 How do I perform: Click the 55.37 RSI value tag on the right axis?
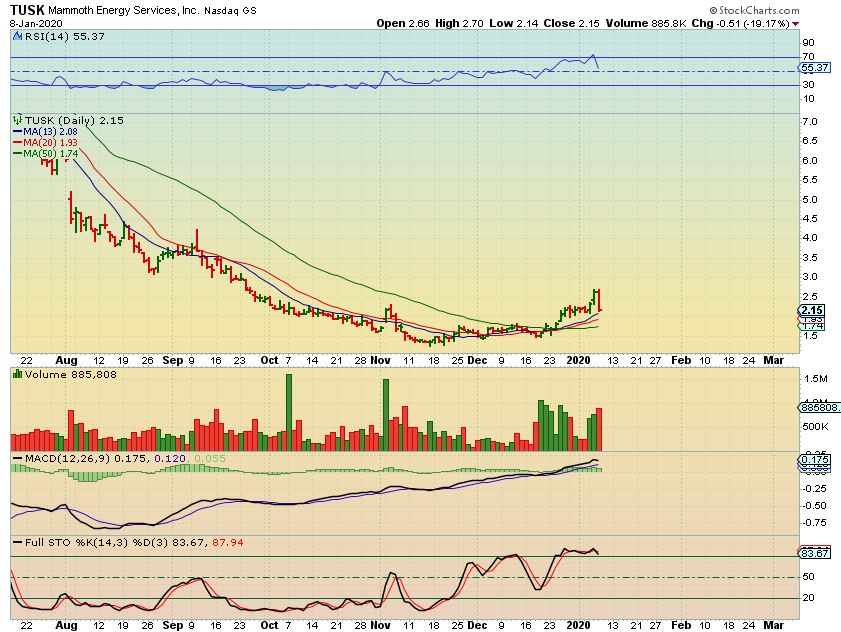point(814,68)
